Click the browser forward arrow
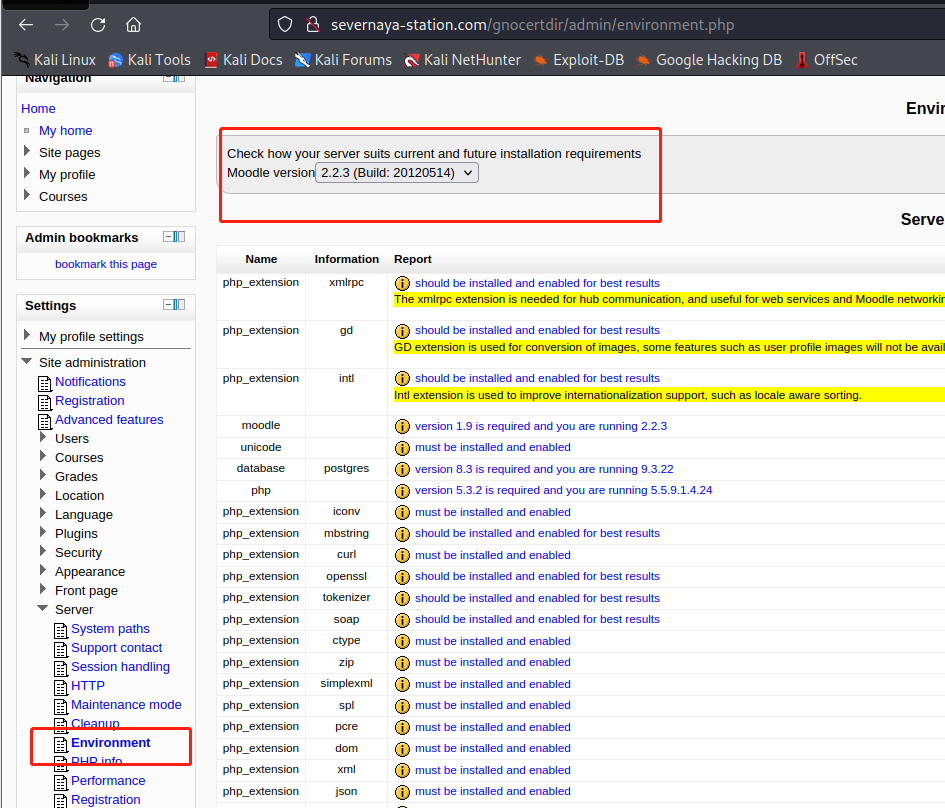 61,25
